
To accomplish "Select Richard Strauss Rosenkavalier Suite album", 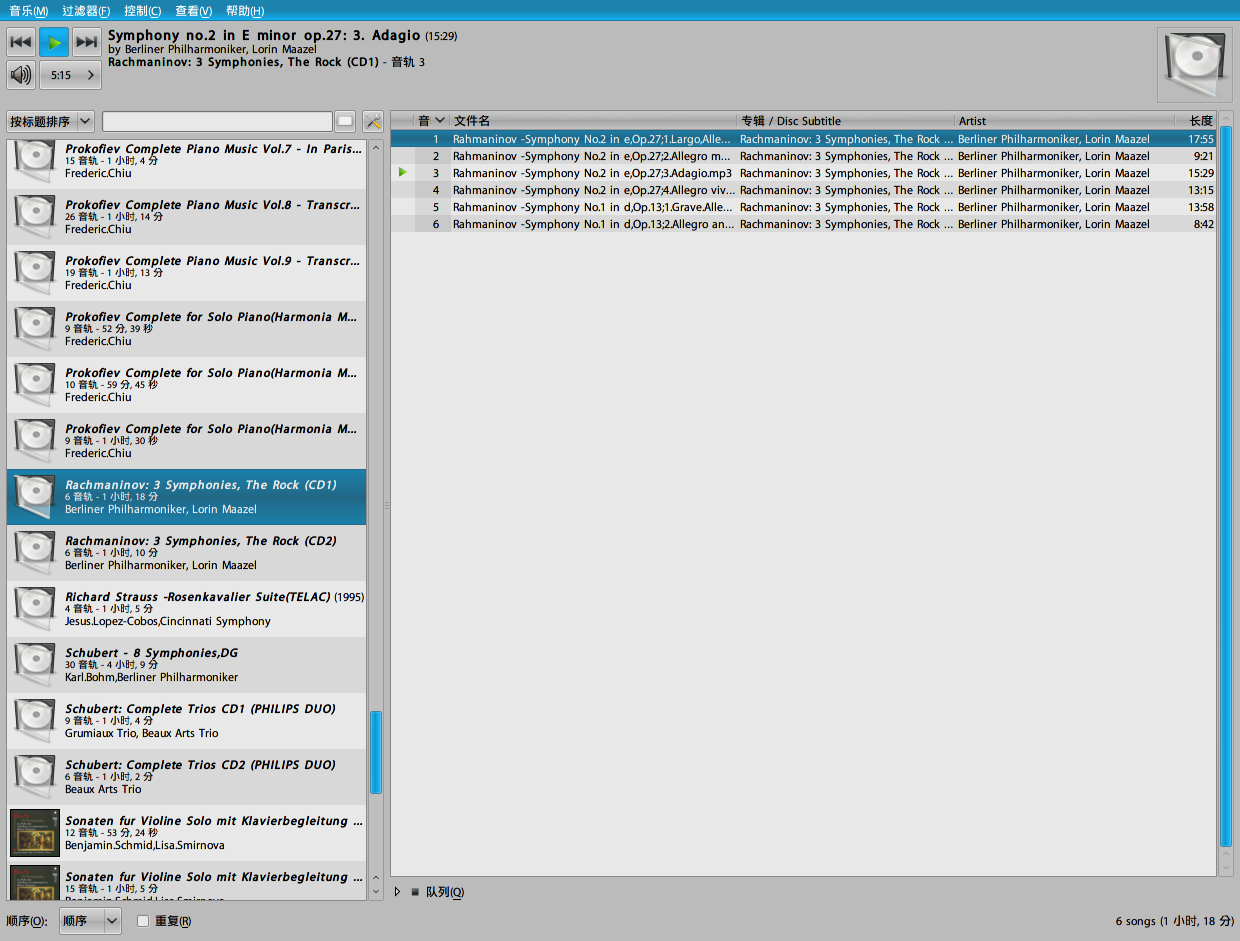I will click(187, 609).
